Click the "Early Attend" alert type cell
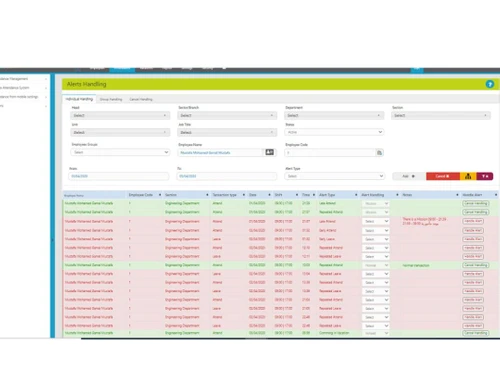Screen dimensions: 500x375 (x=327, y=230)
